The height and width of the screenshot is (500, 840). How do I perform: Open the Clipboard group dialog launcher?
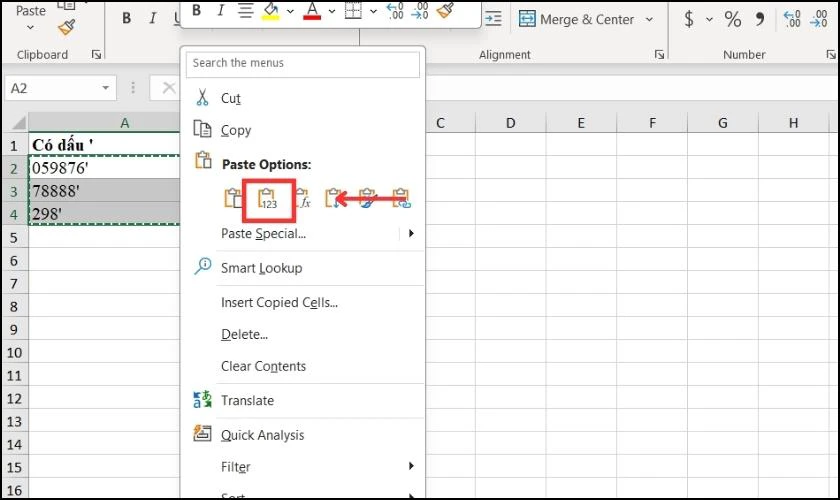pos(96,55)
